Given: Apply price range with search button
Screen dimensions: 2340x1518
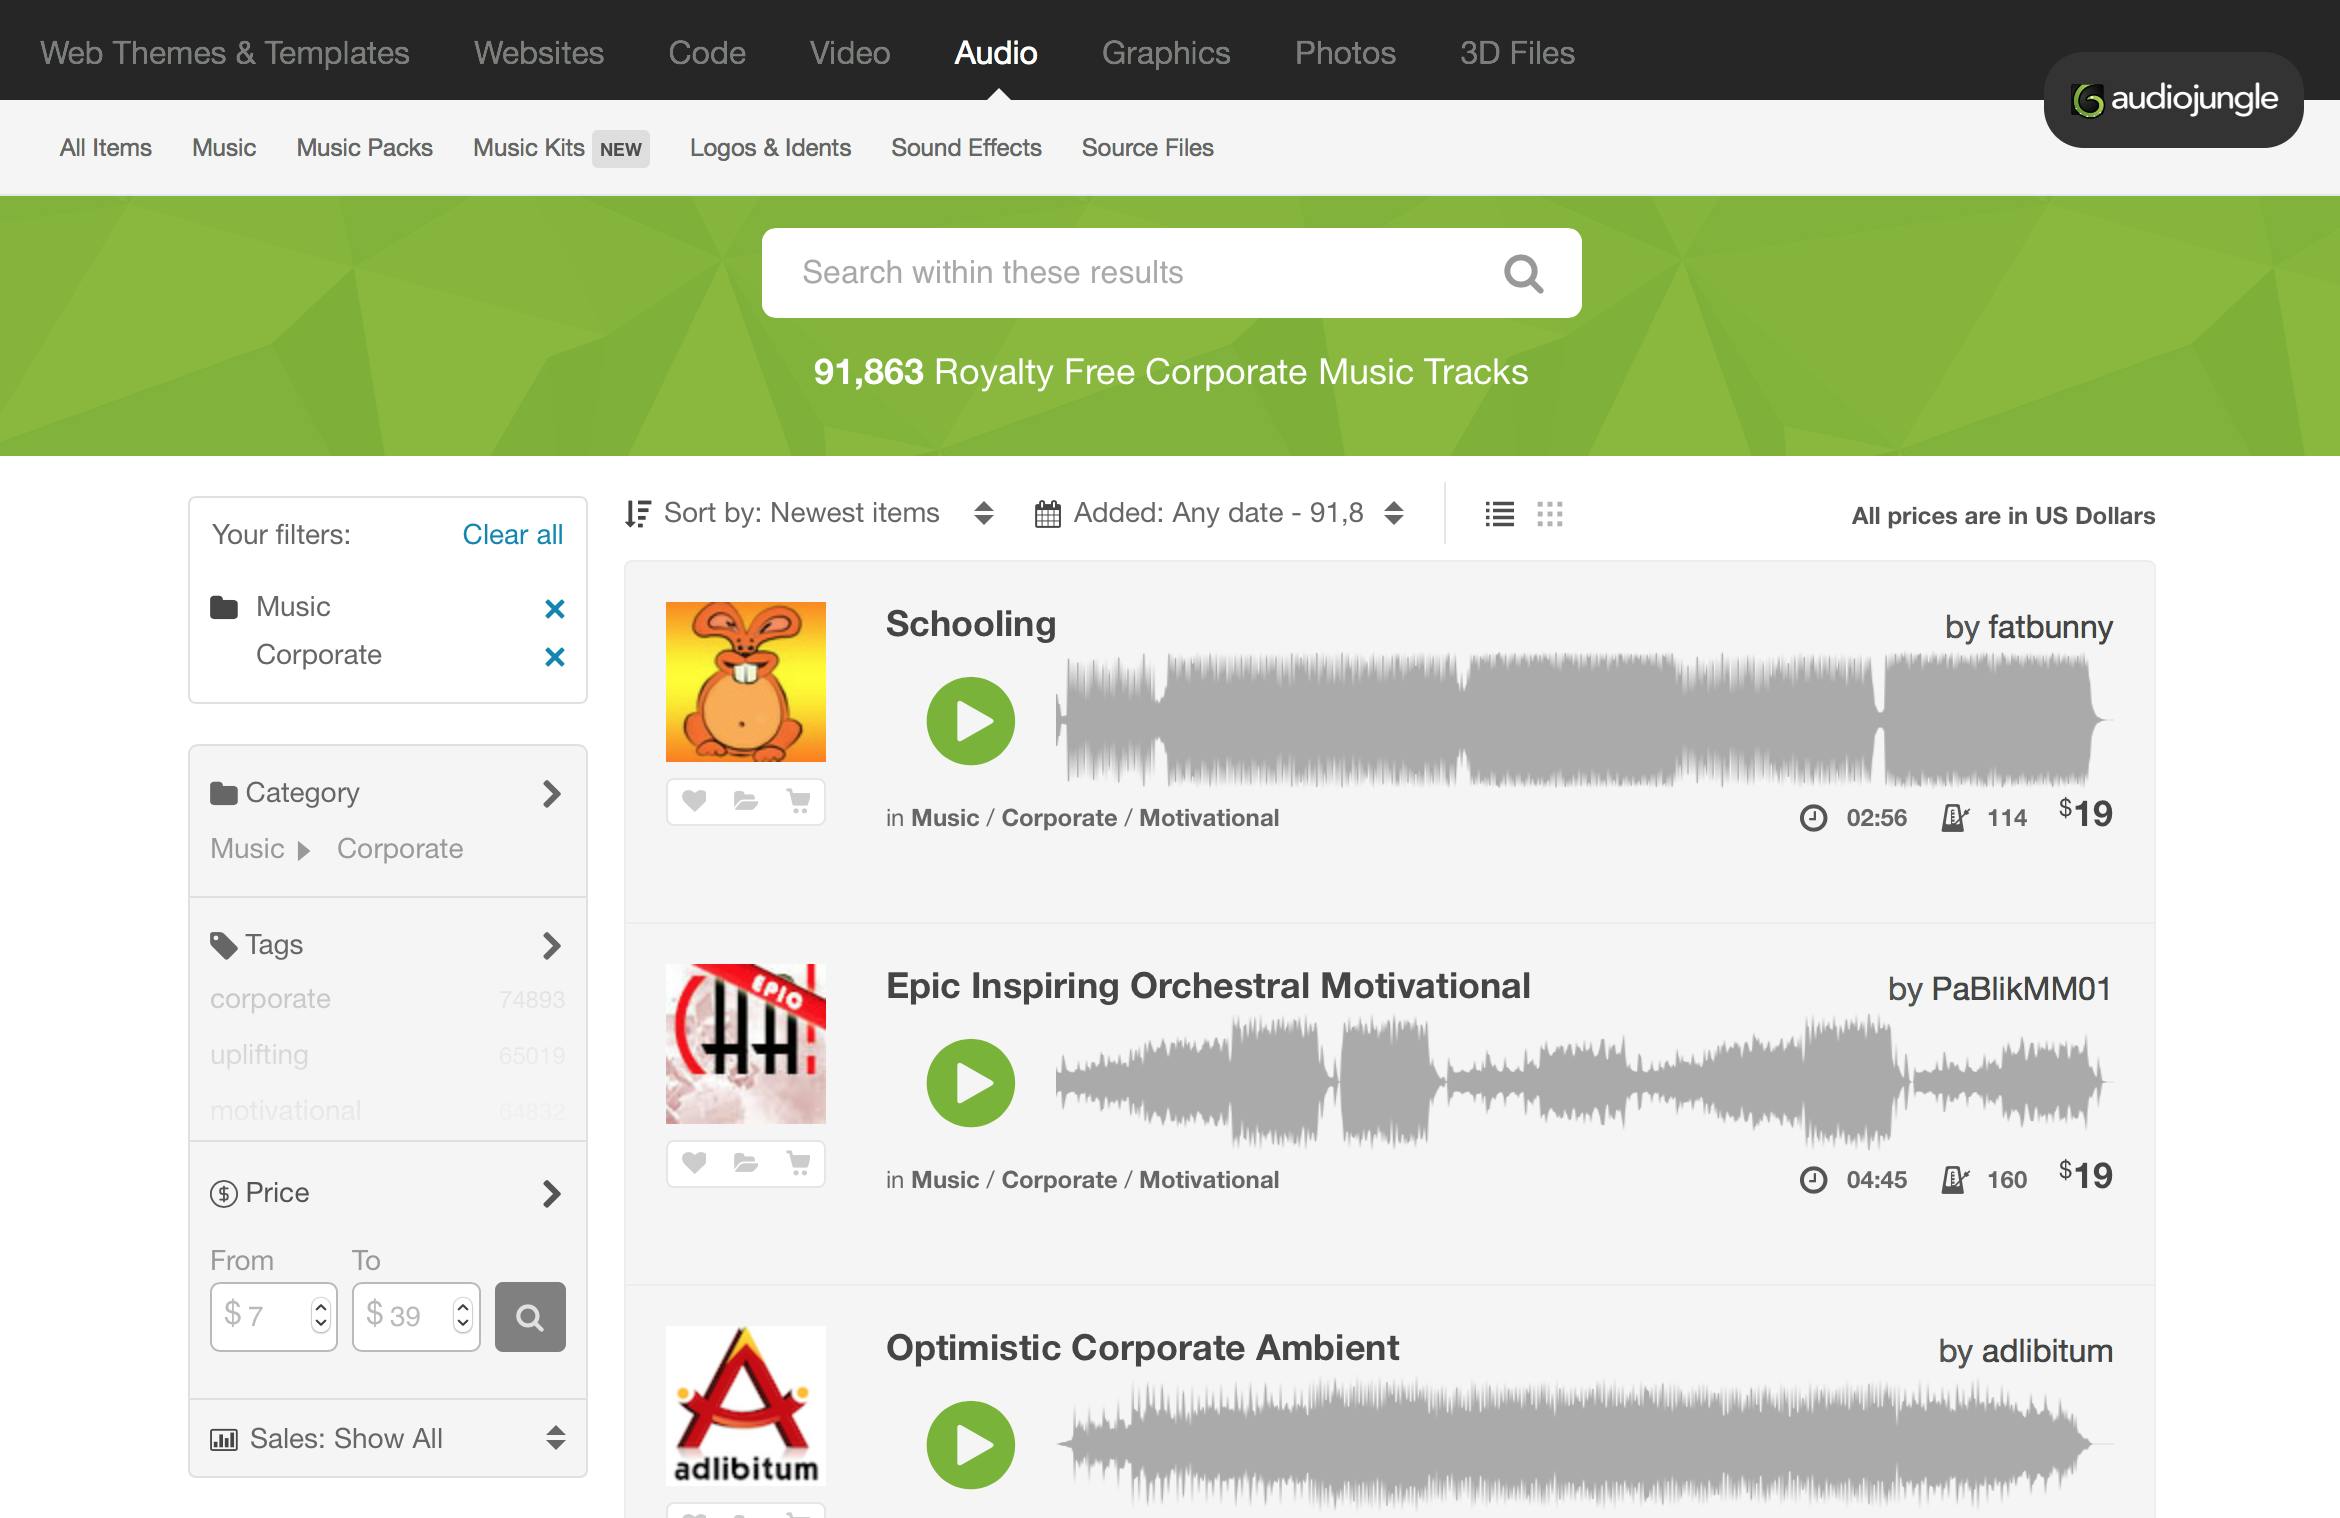Looking at the screenshot, I should click(530, 1317).
